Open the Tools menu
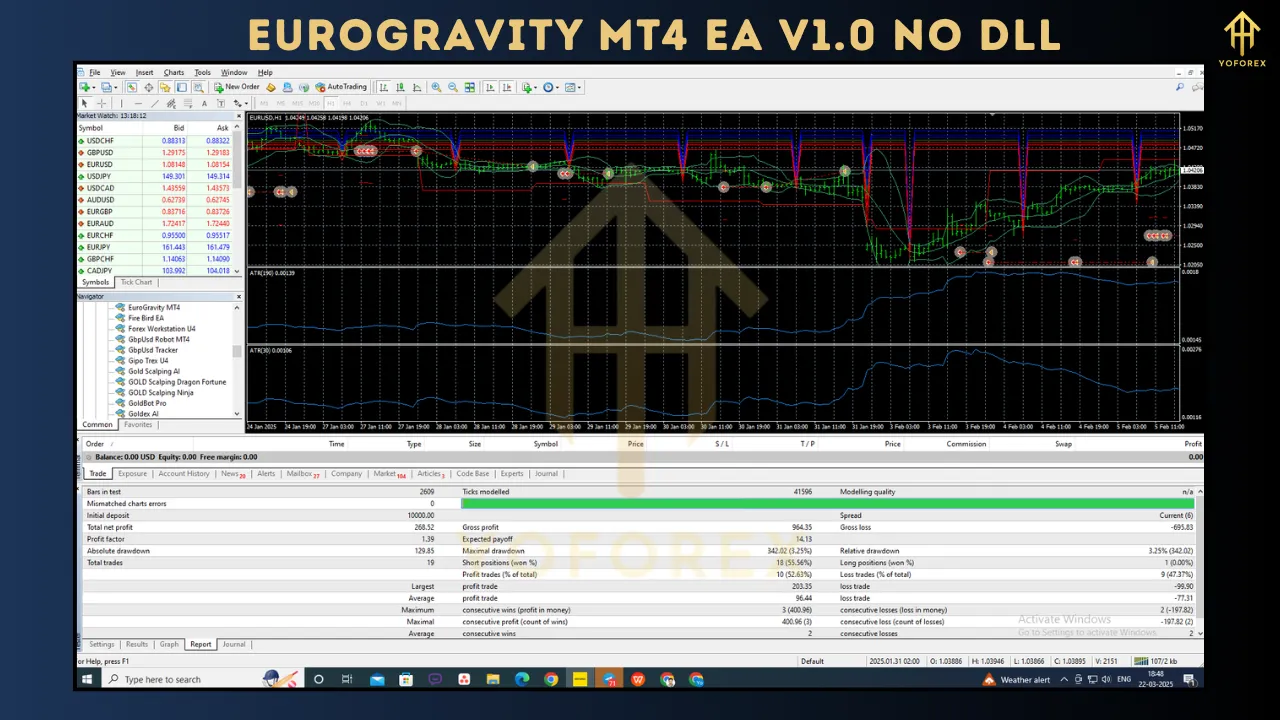The height and width of the screenshot is (720, 1280). [203, 73]
